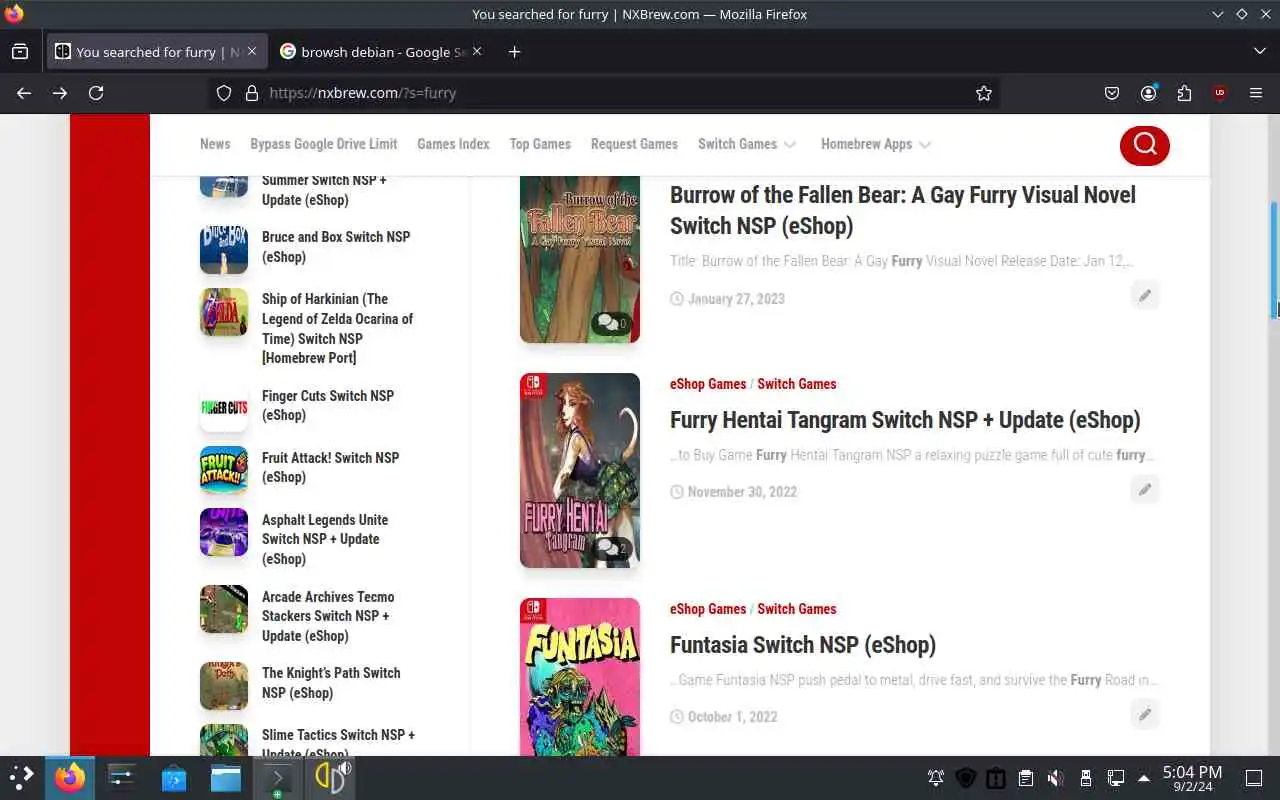The width and height of the screenshot is (1280, 800).
Task: Open the Firefox hamburger menu
Action: [1256, 93]
